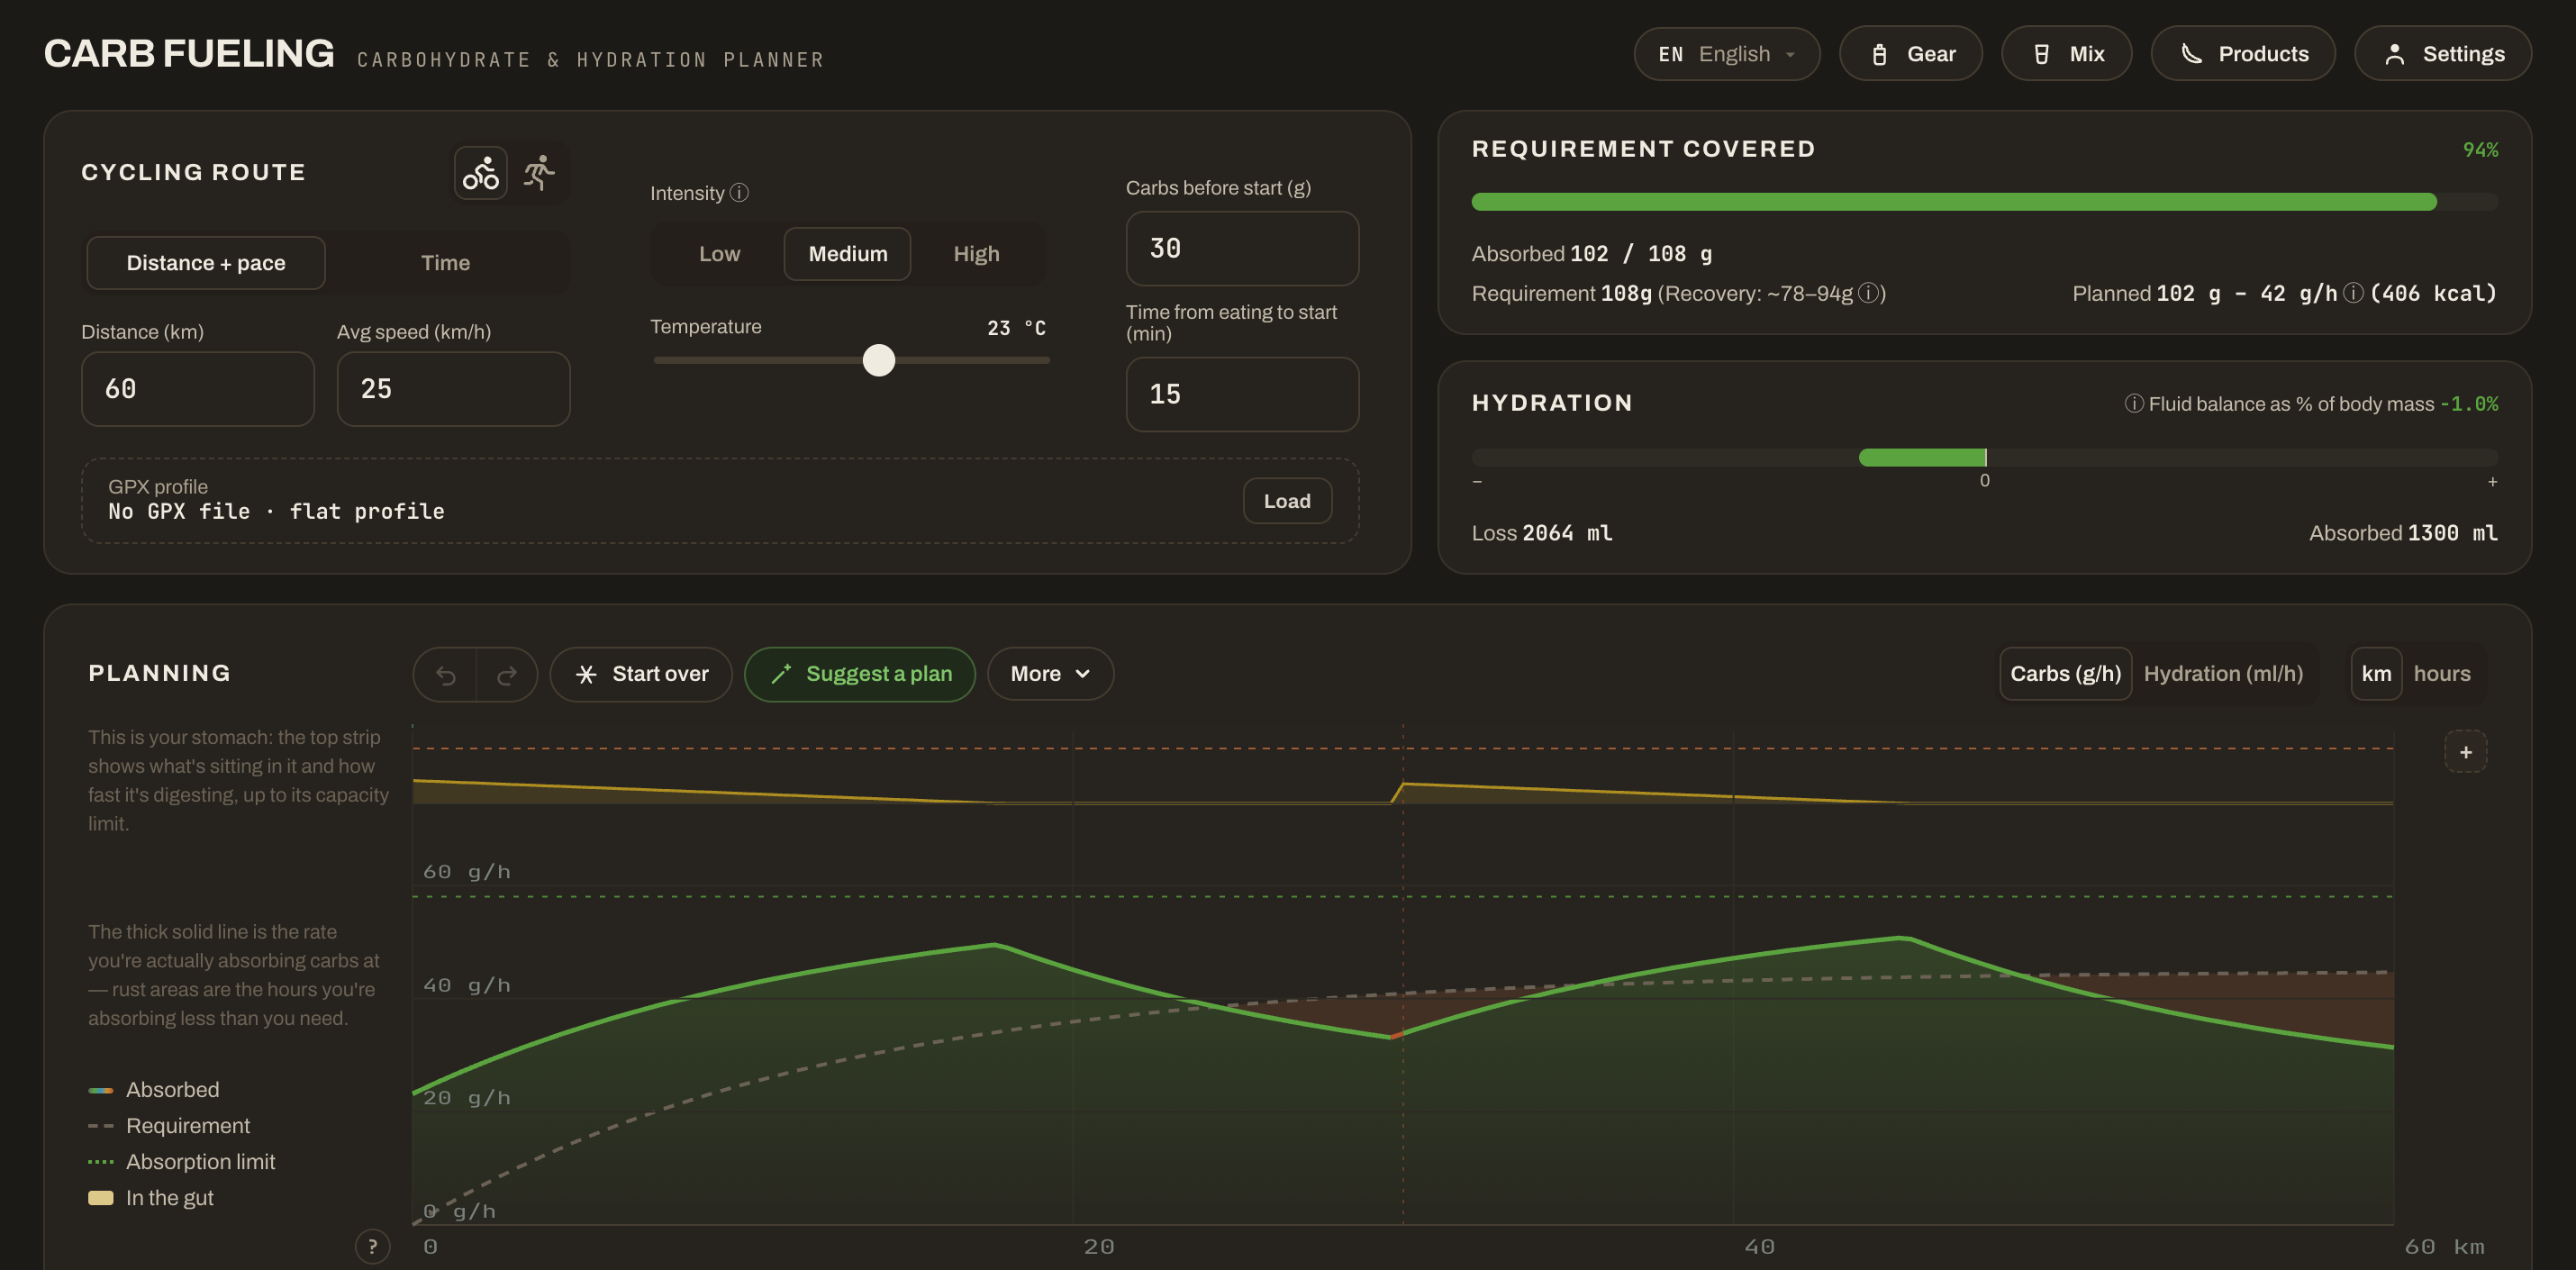The image size is (2576, 1270).
Task: Set intensity to Low
Action: pos(719,254)
